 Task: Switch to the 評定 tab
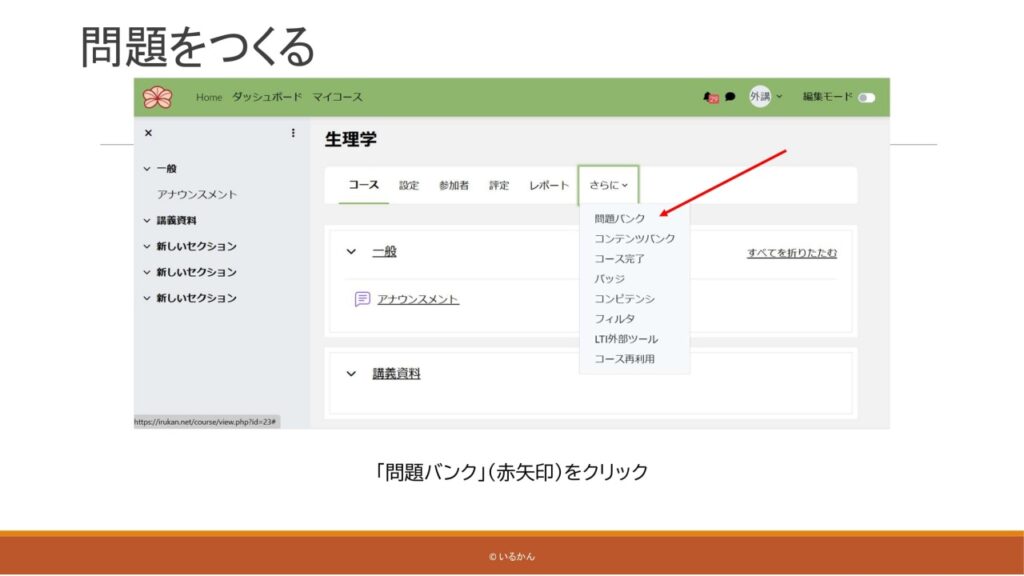click(x=499, y=185)
